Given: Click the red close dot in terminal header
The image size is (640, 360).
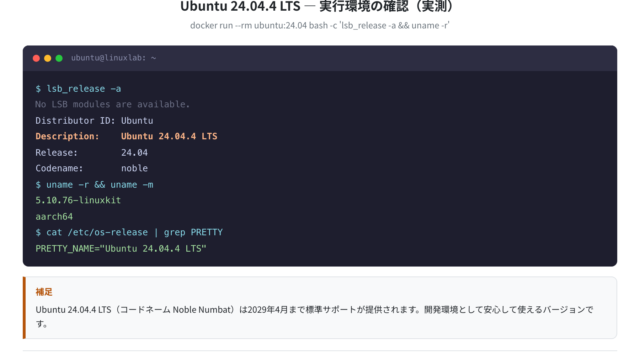Looking at the screenshot, I should [x=36, y=58].
